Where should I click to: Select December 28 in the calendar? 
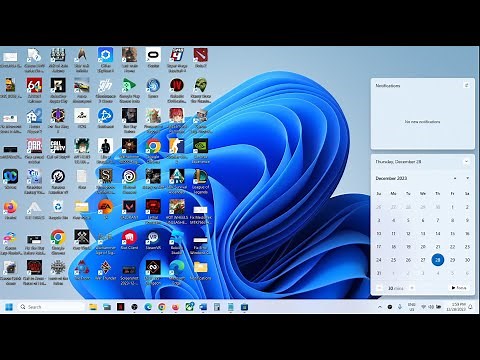pos(438,260)
